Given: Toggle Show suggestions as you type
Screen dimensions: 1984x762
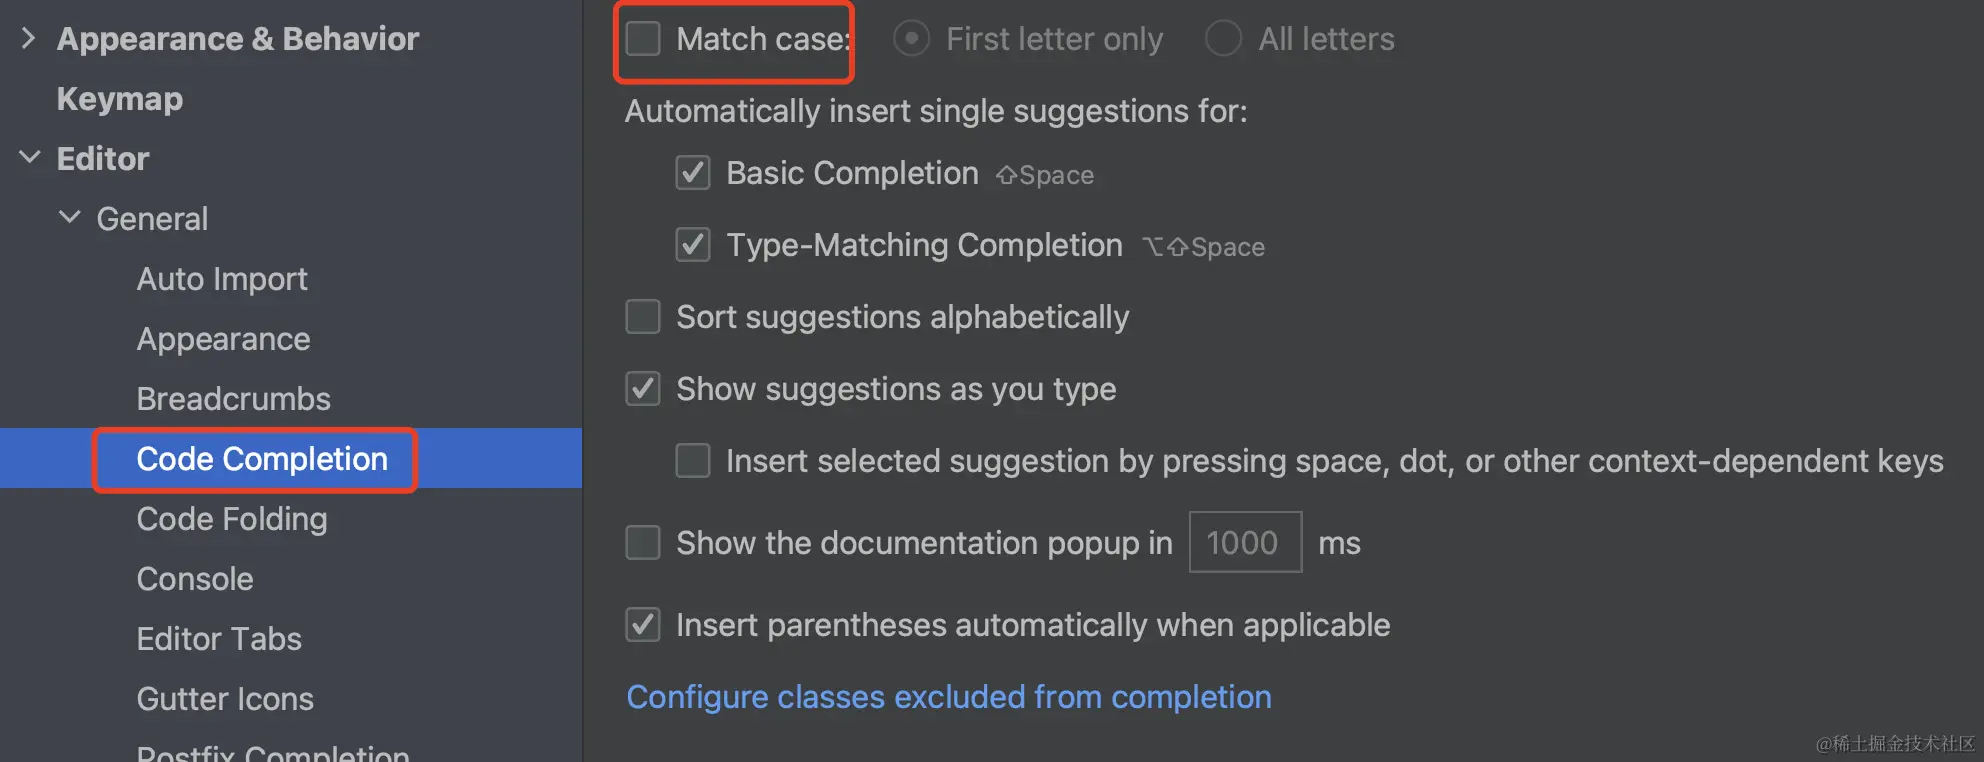Looking at the screenshot, I should click(643, 389).
